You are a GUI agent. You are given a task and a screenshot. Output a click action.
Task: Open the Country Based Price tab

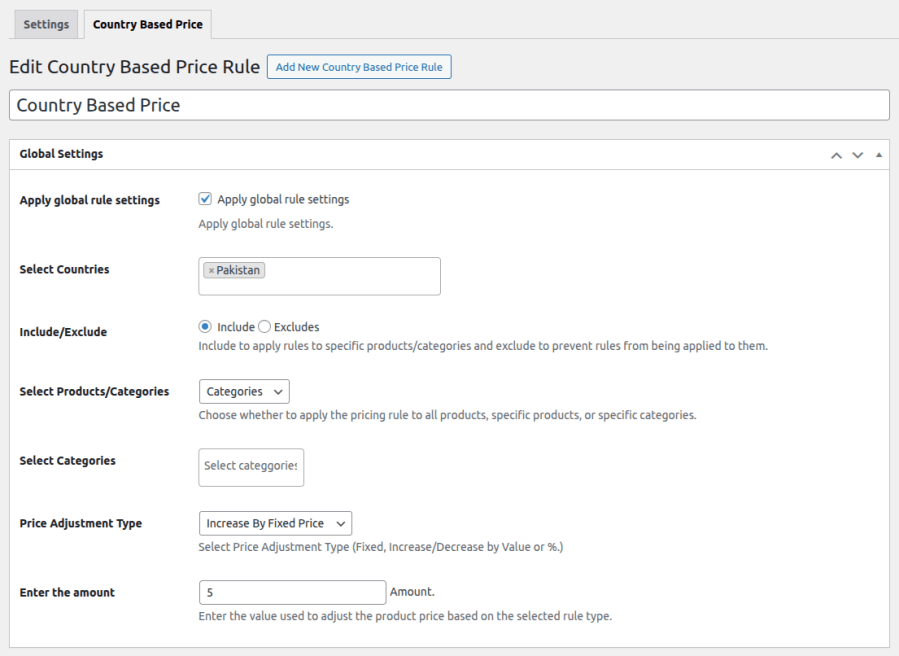148,25
